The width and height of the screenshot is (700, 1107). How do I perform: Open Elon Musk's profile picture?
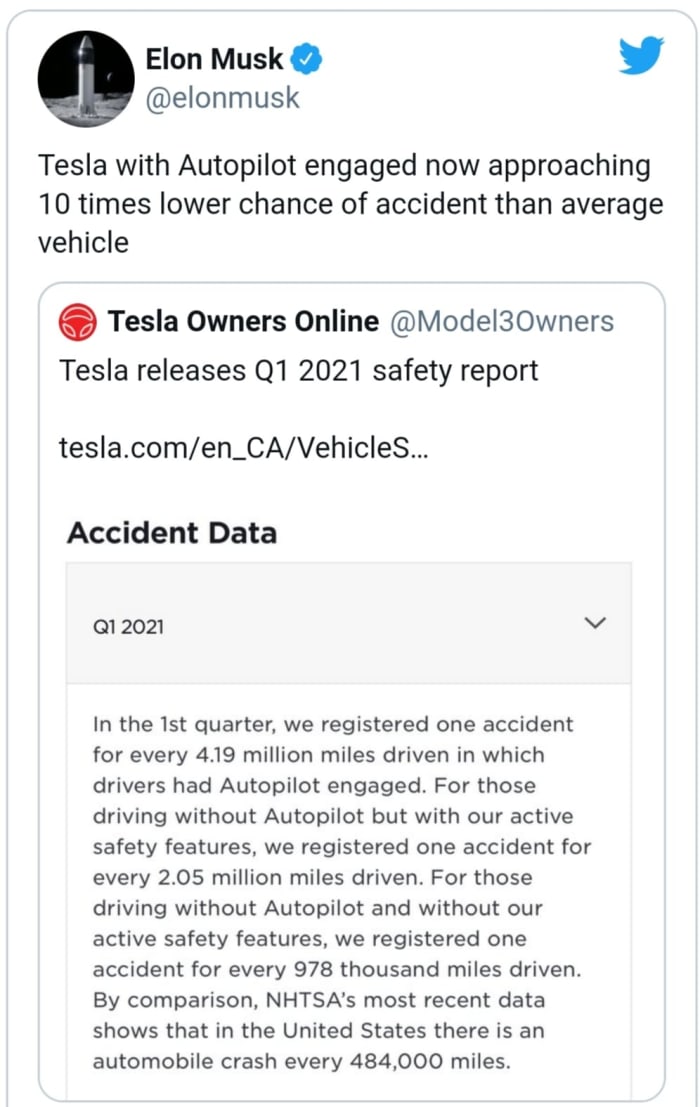click(x=86, y=79)
